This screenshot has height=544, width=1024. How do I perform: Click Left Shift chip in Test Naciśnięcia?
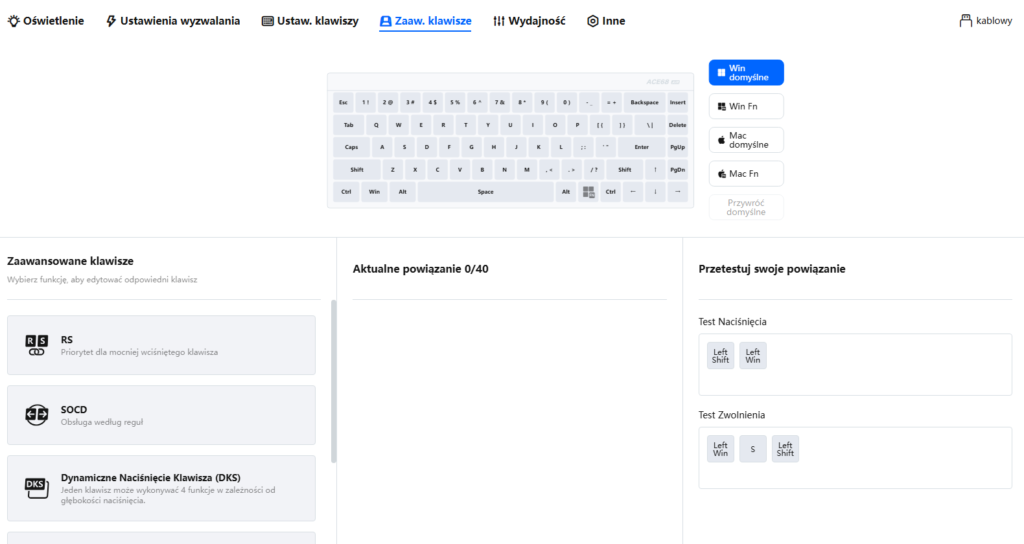pyautogui.click(x=720, y=356)
